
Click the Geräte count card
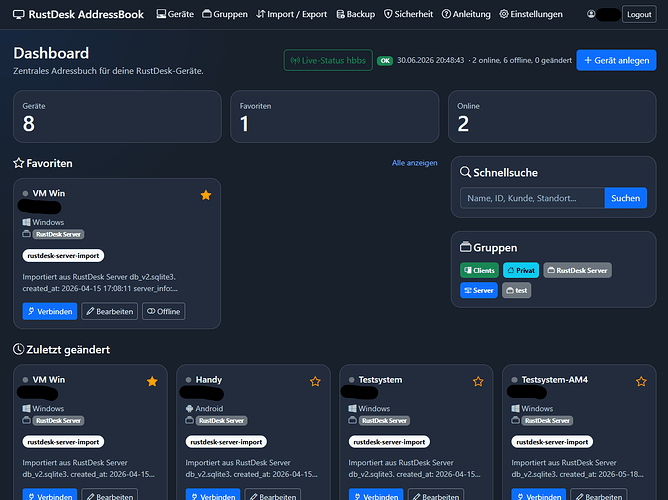117,116
